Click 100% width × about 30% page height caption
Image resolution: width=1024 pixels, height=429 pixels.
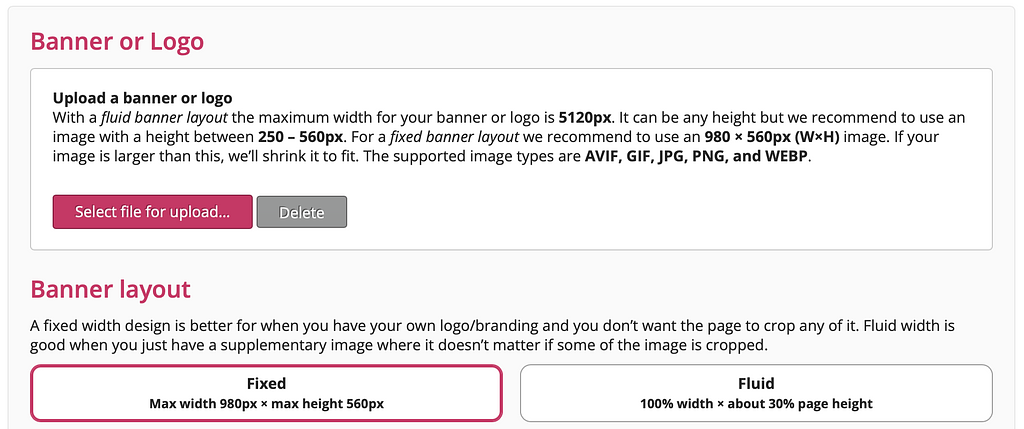pyautogui.click(x=756, y=404)
